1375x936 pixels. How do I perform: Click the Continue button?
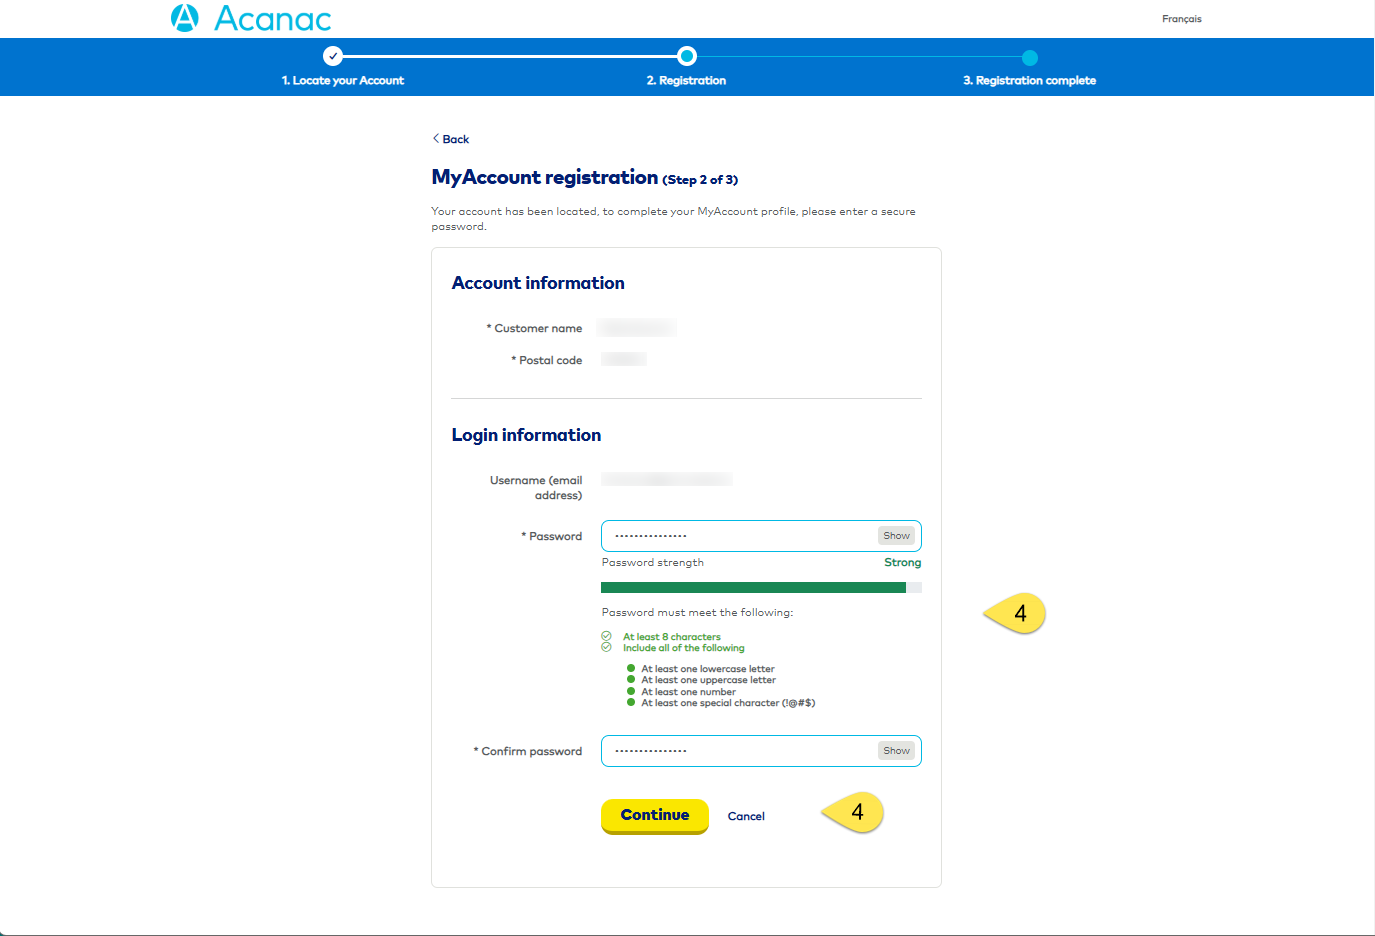(x=654, y=816)
